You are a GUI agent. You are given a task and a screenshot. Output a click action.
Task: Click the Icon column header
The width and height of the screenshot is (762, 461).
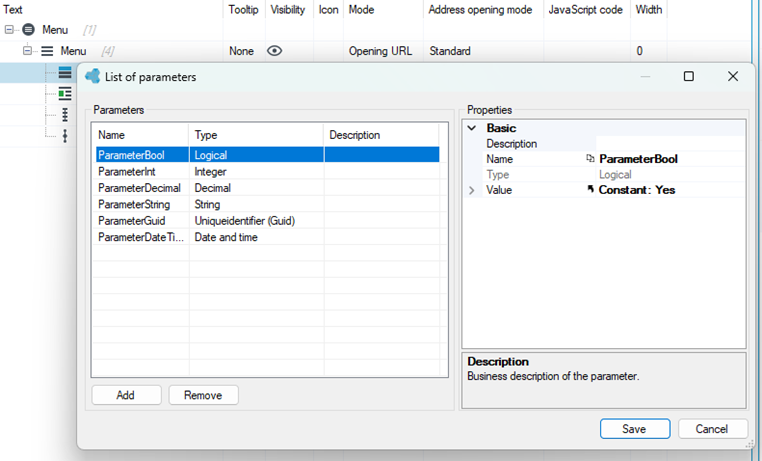point(329,10)
